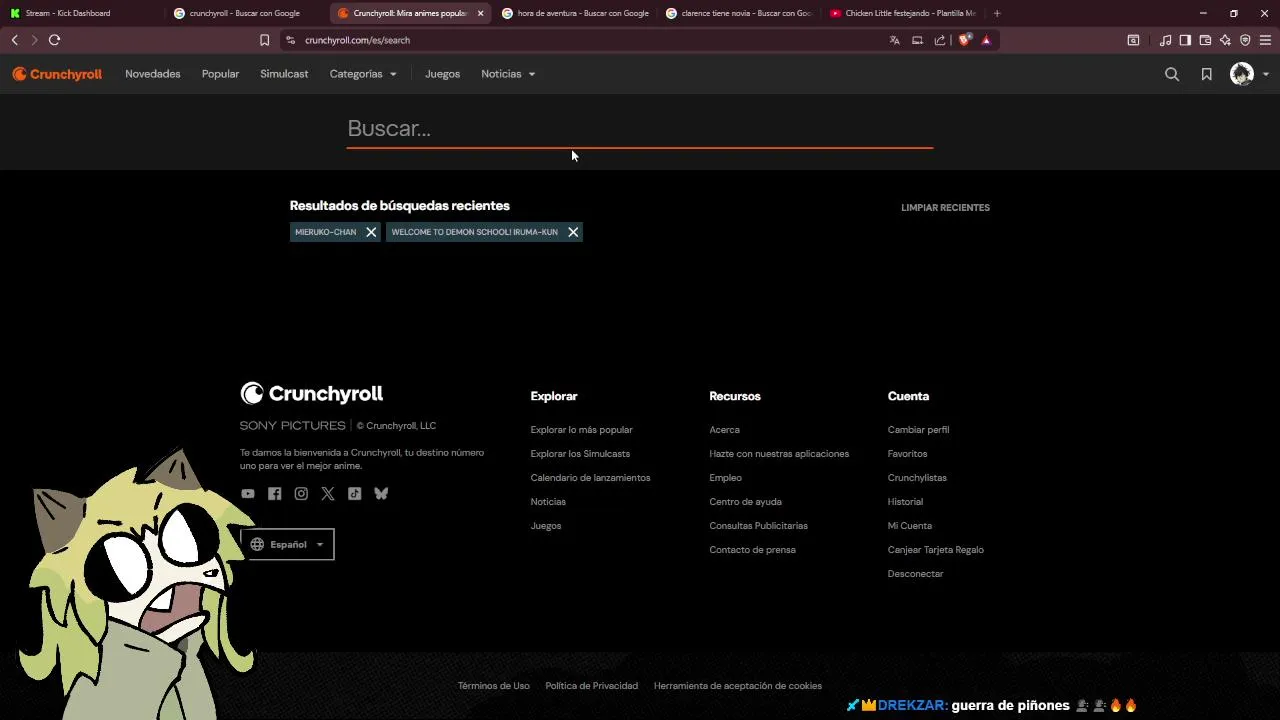Open Calendario de lanzamientos link

click(590, 478)
